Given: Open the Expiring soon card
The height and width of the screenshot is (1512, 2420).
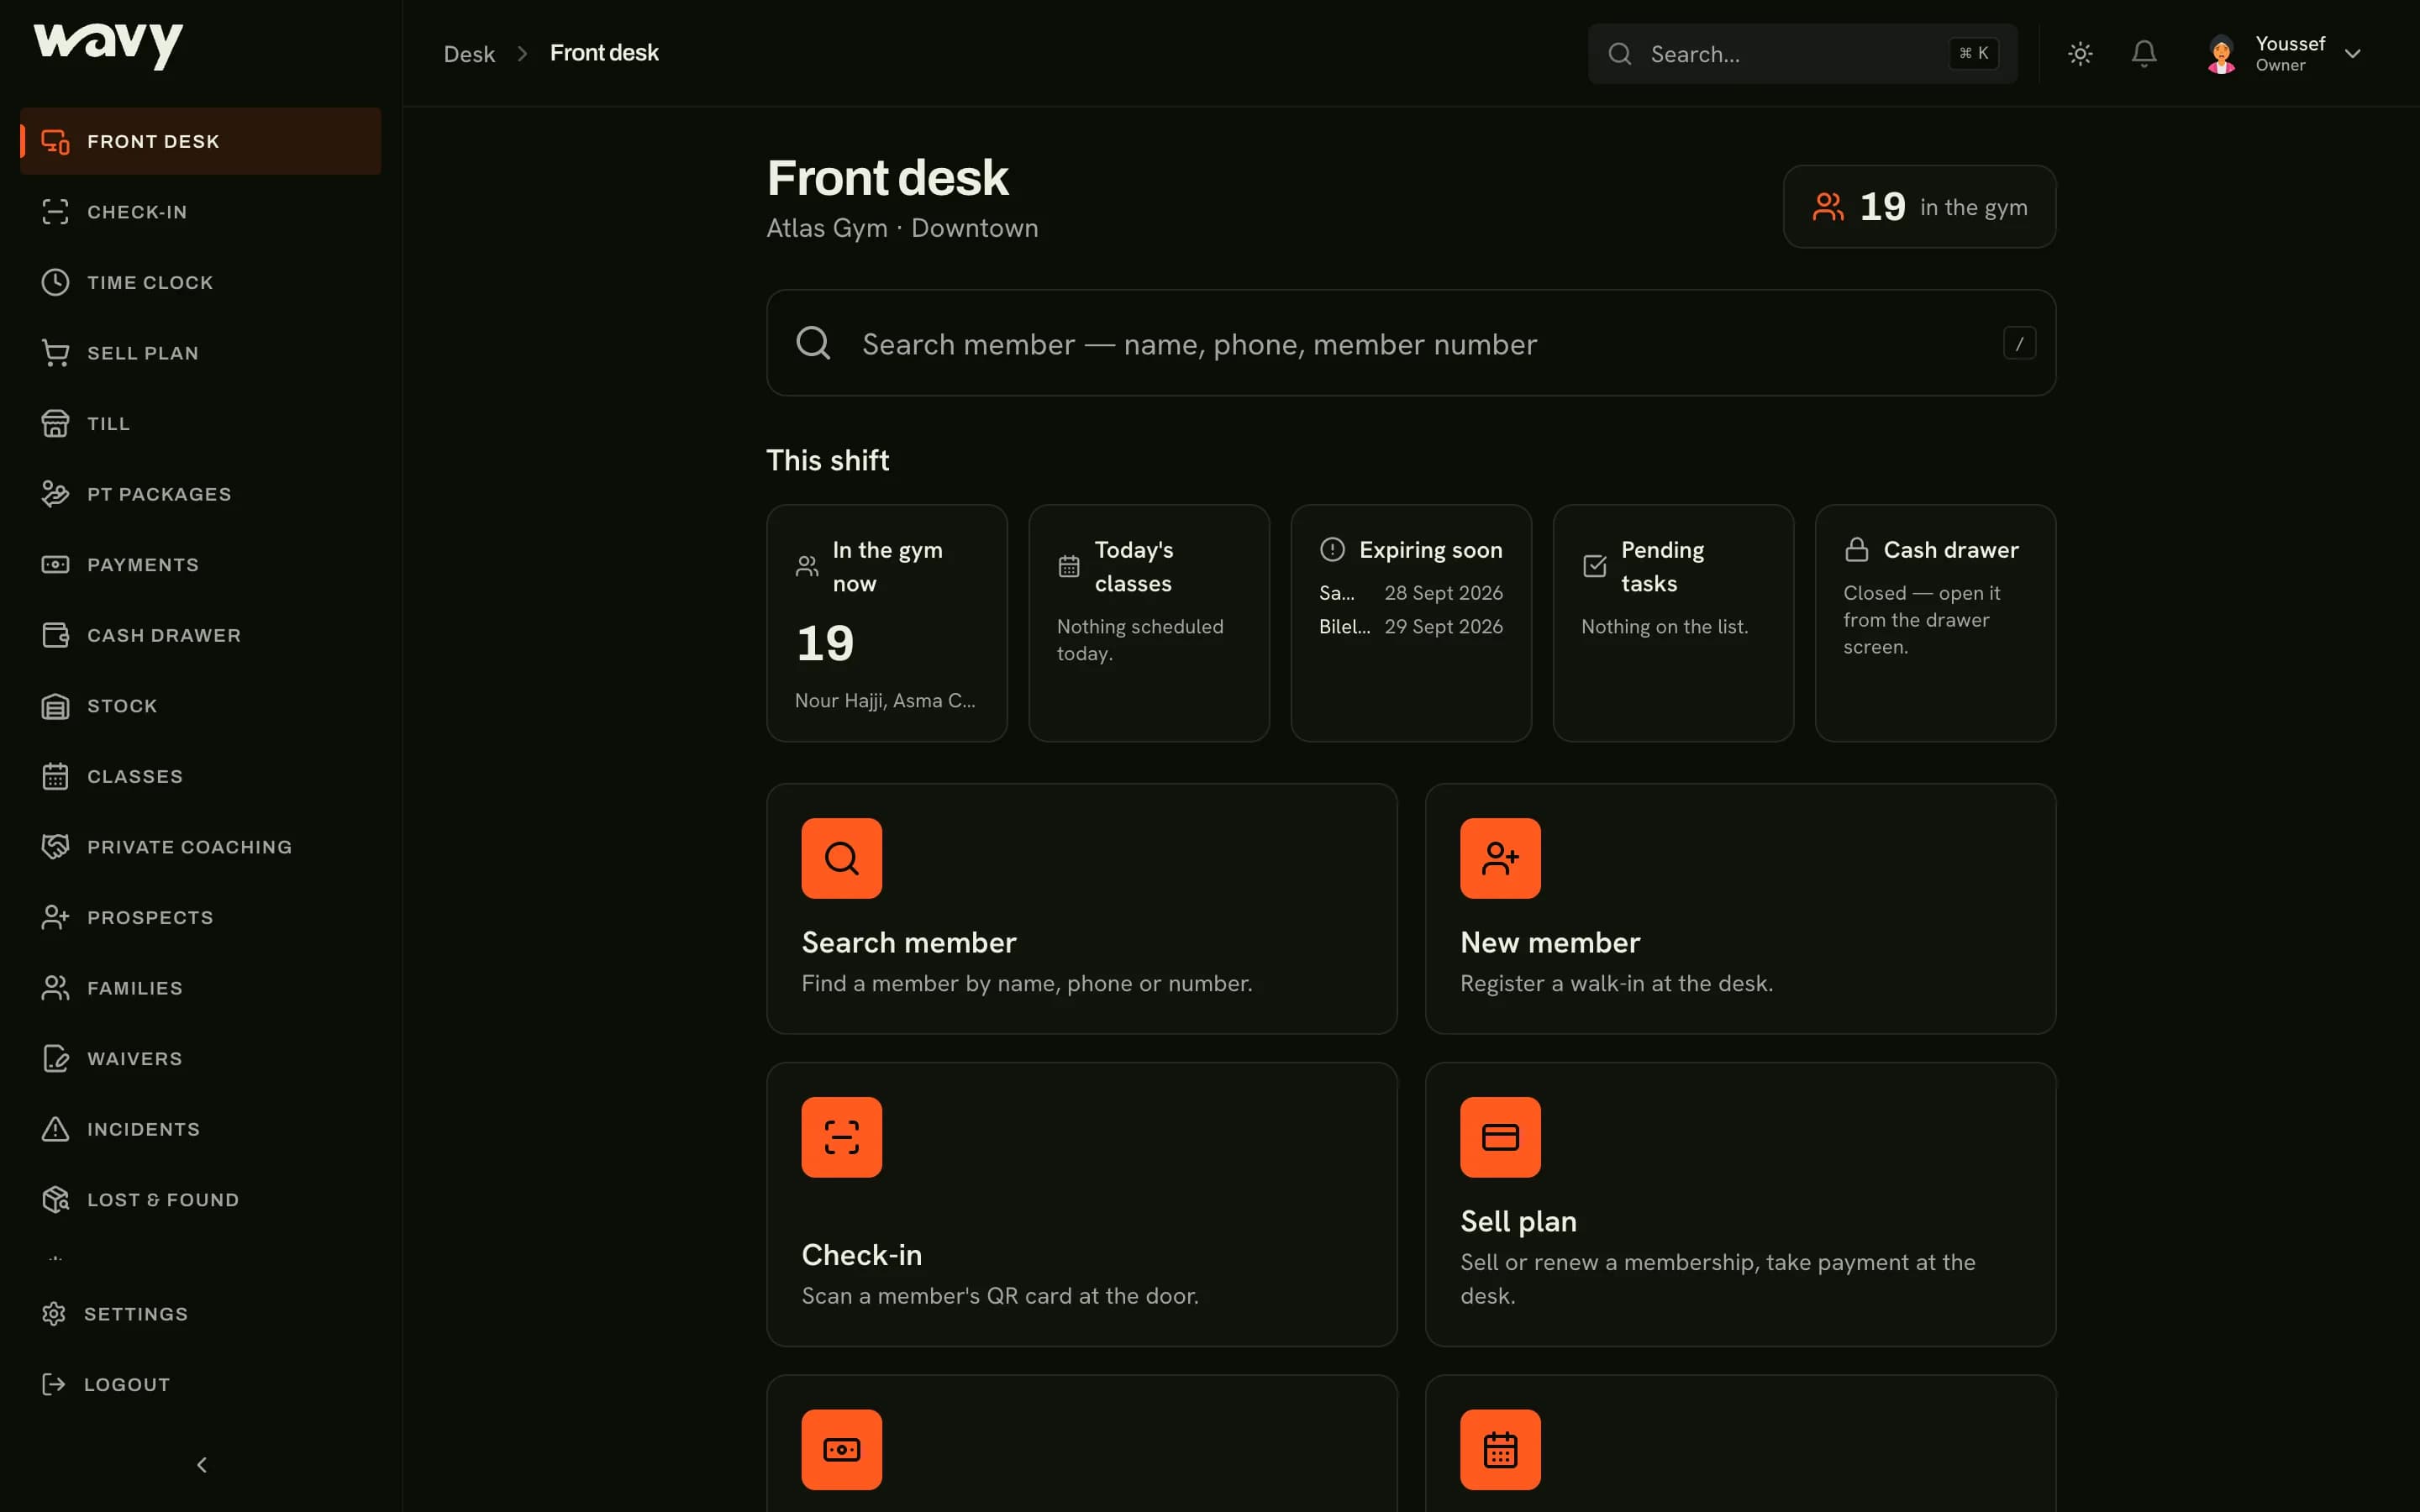Looking at the screenshot, I should coord(1411,623).
